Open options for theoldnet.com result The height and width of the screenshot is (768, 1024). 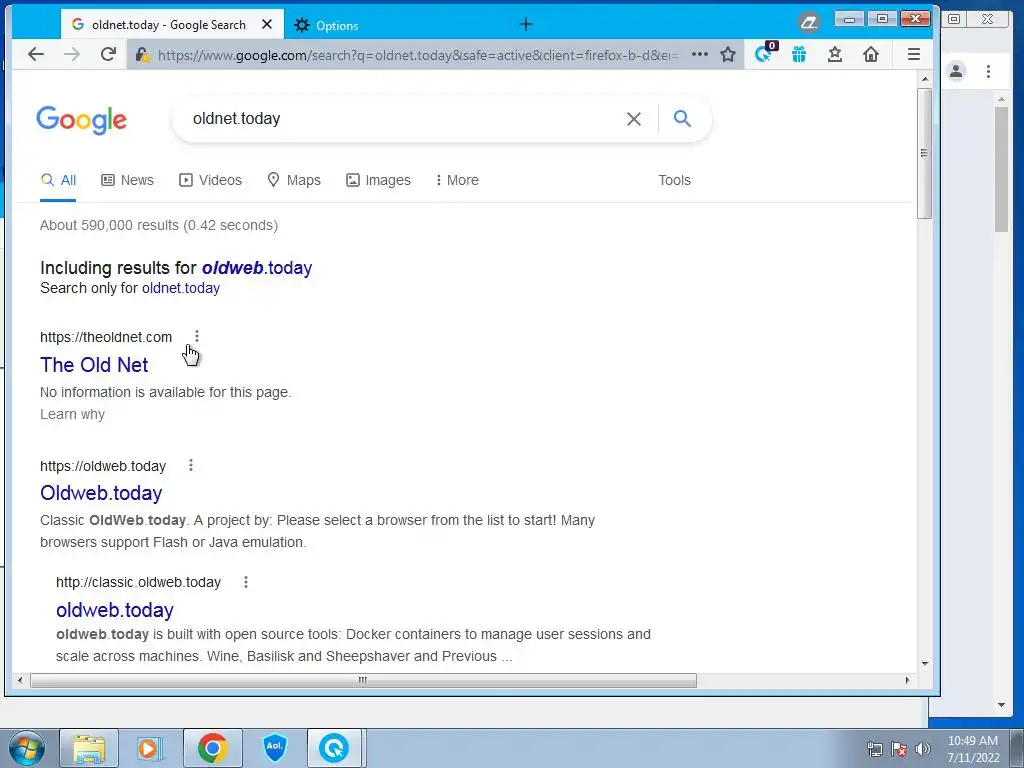(x=197, y=336)
